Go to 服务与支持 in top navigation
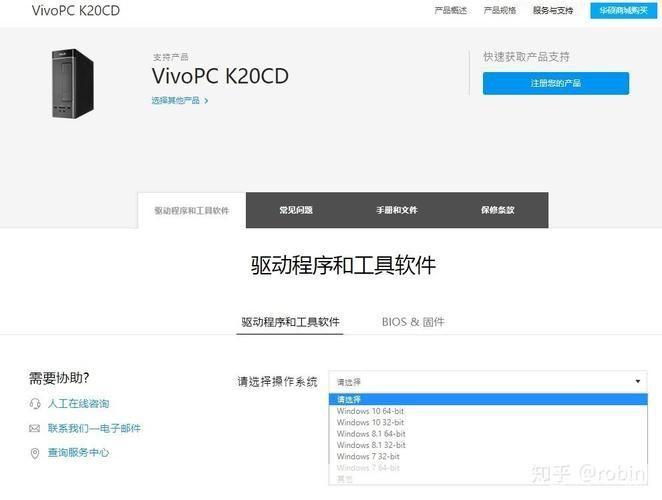This screenshot has height=500, width=662. coord(553,10)
